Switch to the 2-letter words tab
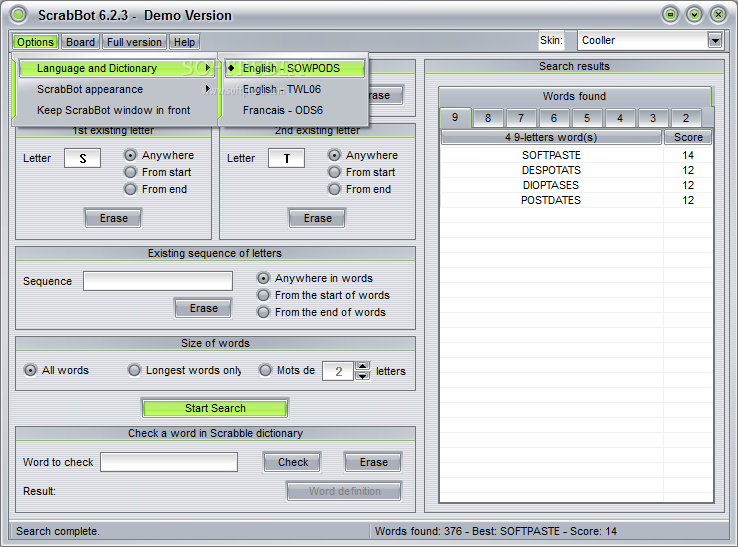This screenshot has width=738, height=547. coord(686,118)
